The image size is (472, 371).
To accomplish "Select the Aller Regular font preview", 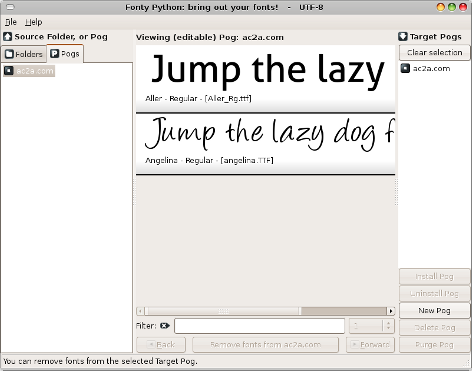I will (x=265, y=79).
